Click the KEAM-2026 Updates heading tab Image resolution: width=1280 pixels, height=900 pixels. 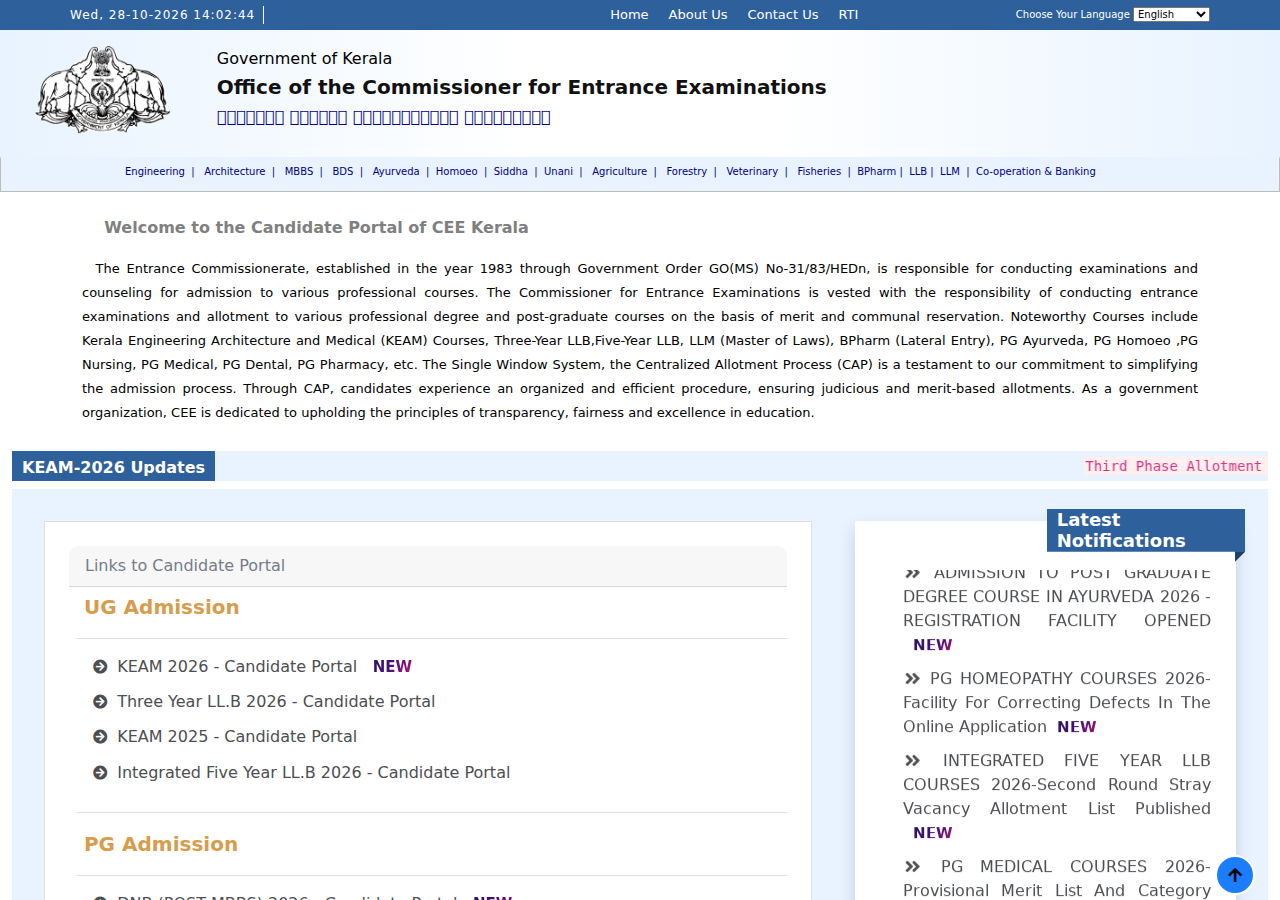[113, 467]
